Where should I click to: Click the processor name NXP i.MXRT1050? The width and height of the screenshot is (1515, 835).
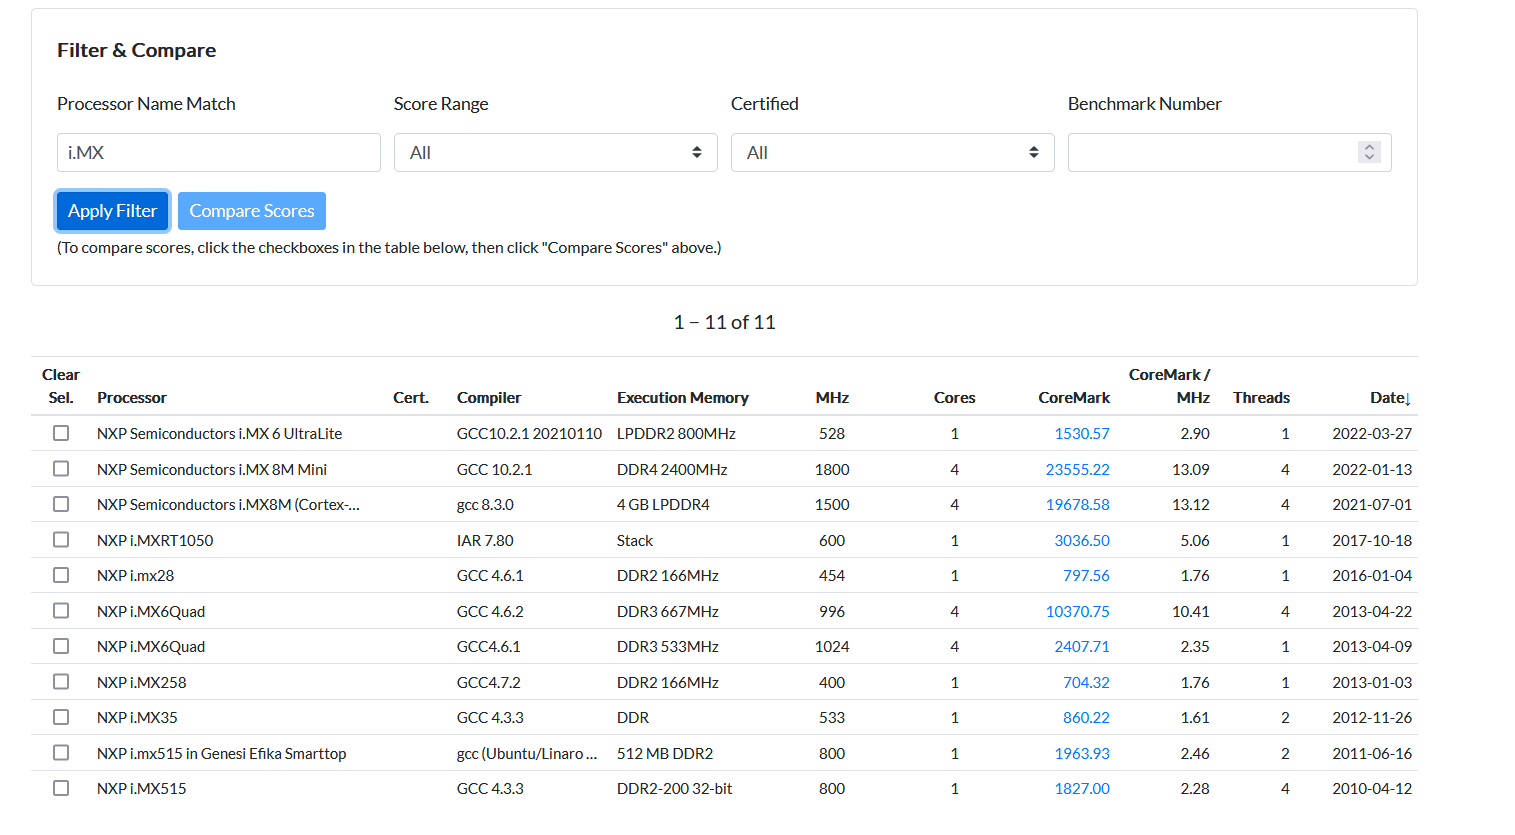[155, 541]
